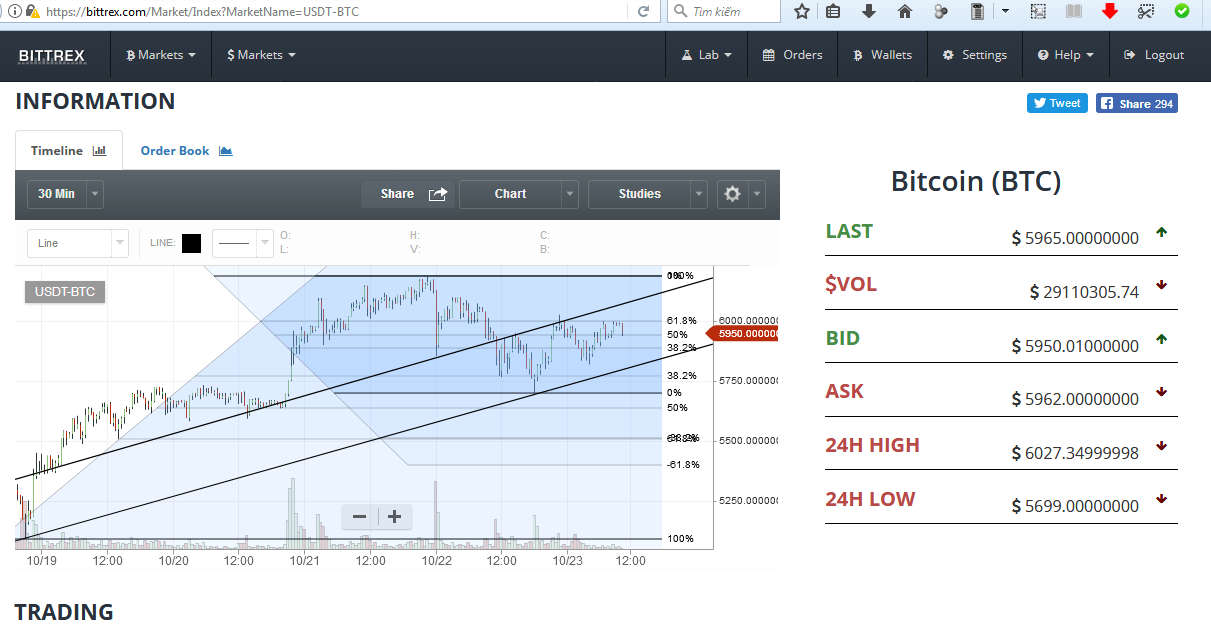The image size is (1211, 637).
Task: Select the Timeline tab
Action: (68, 150)
